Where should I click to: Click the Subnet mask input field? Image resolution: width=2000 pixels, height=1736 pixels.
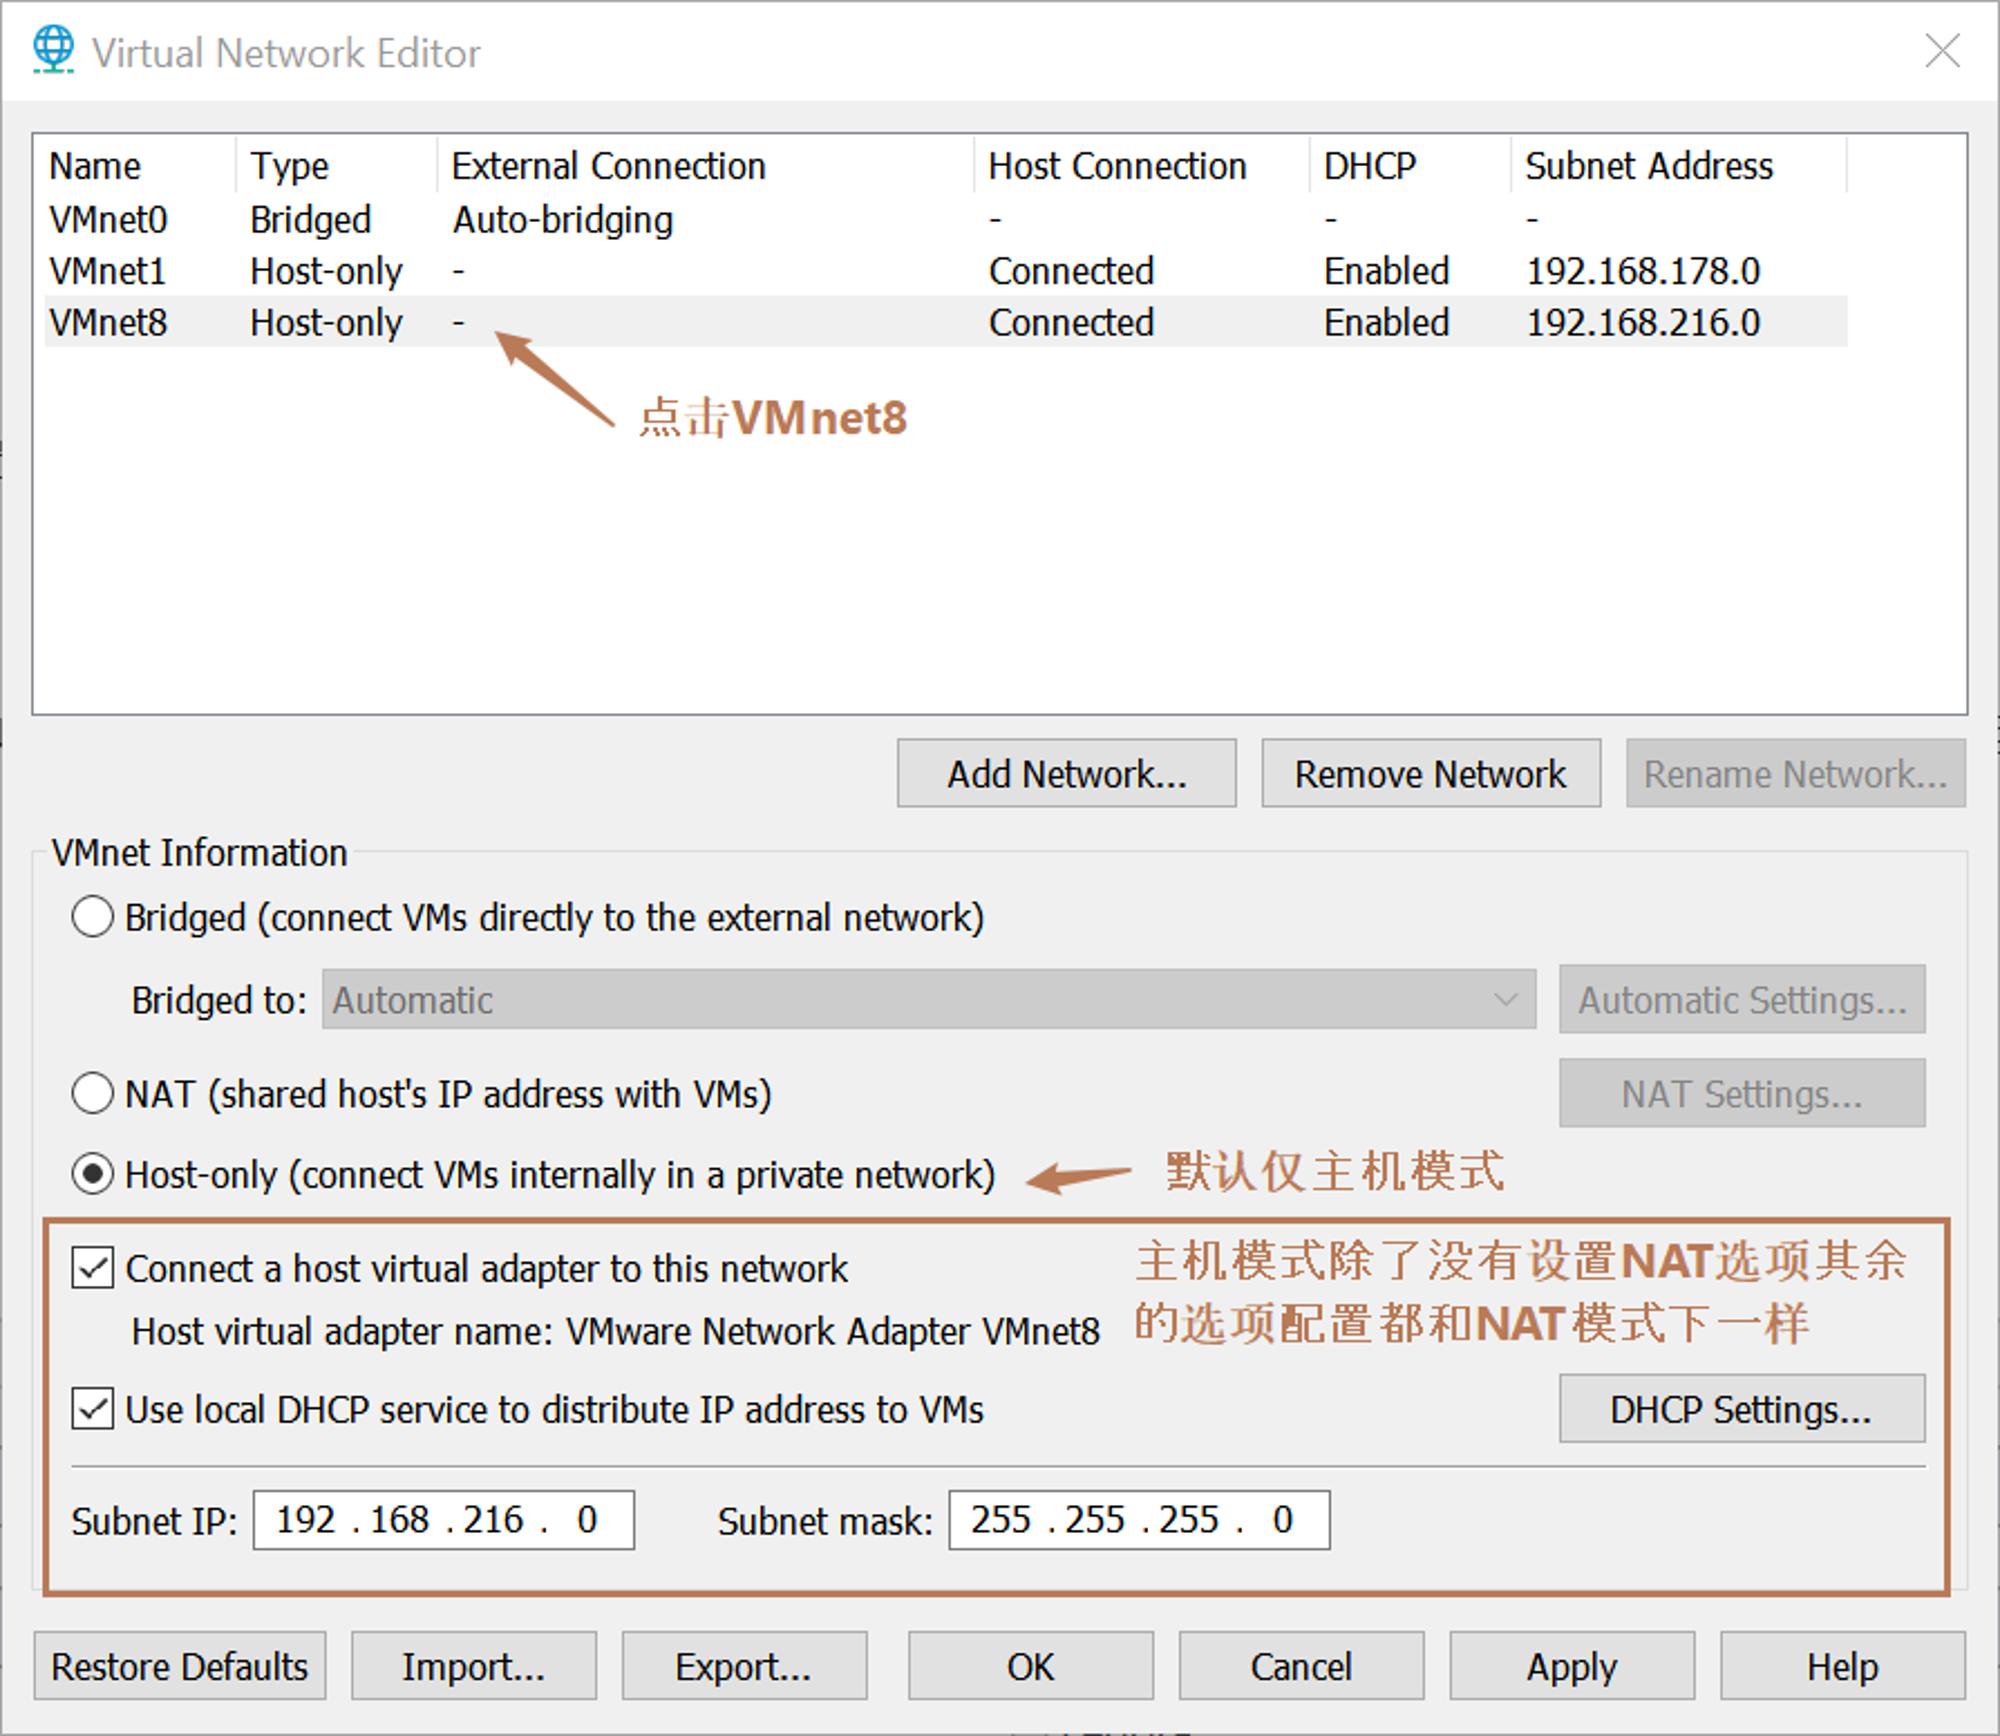[x=1139, y=1520]
